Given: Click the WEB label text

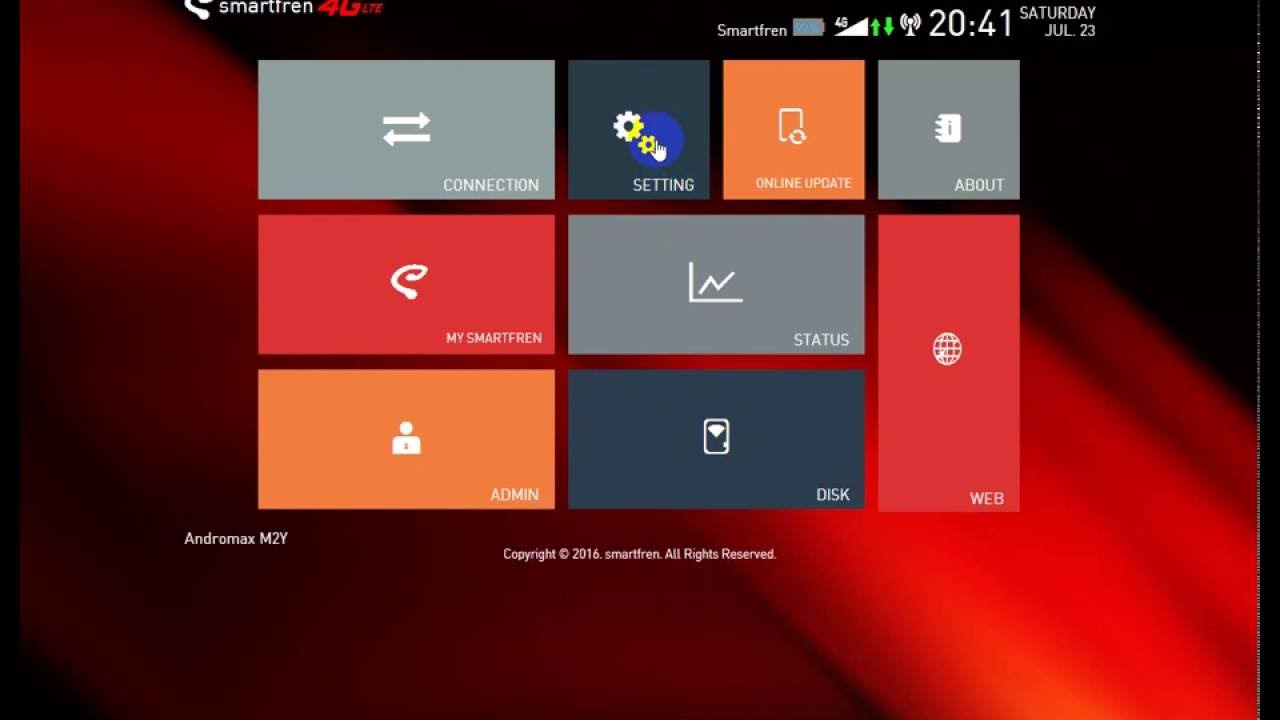Looking at the screenshot, I should (986, 499).
